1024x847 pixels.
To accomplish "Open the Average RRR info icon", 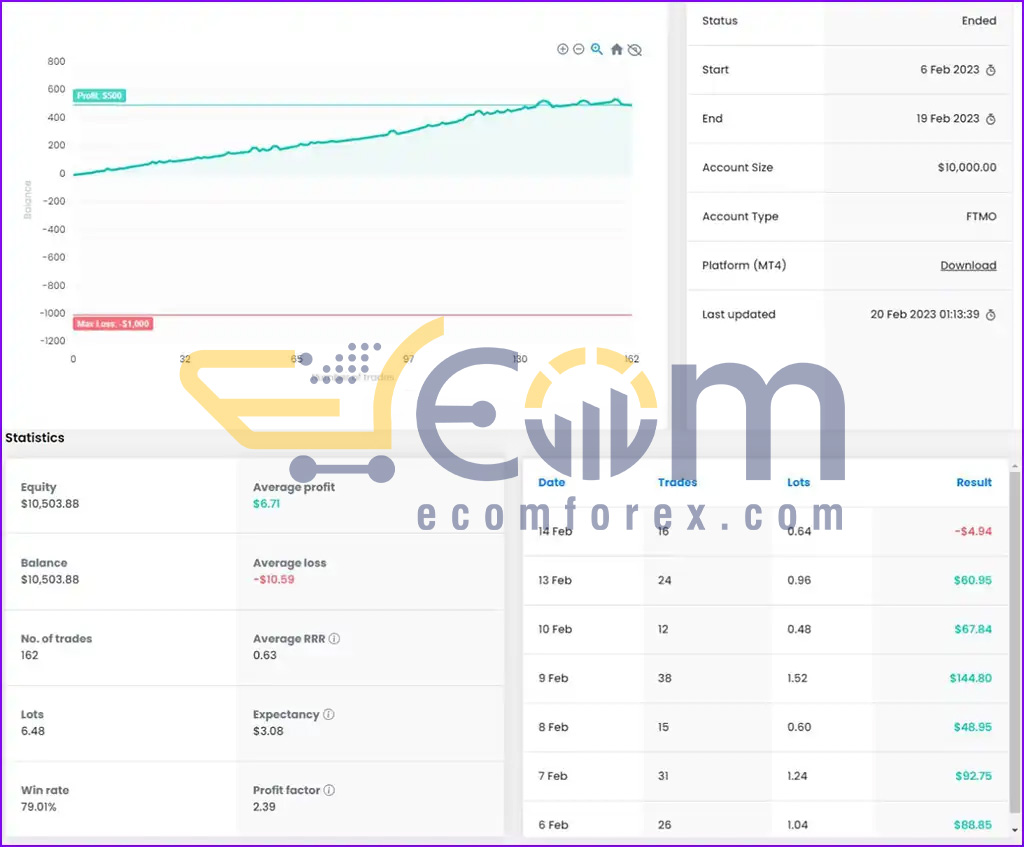I will (334, 639).
